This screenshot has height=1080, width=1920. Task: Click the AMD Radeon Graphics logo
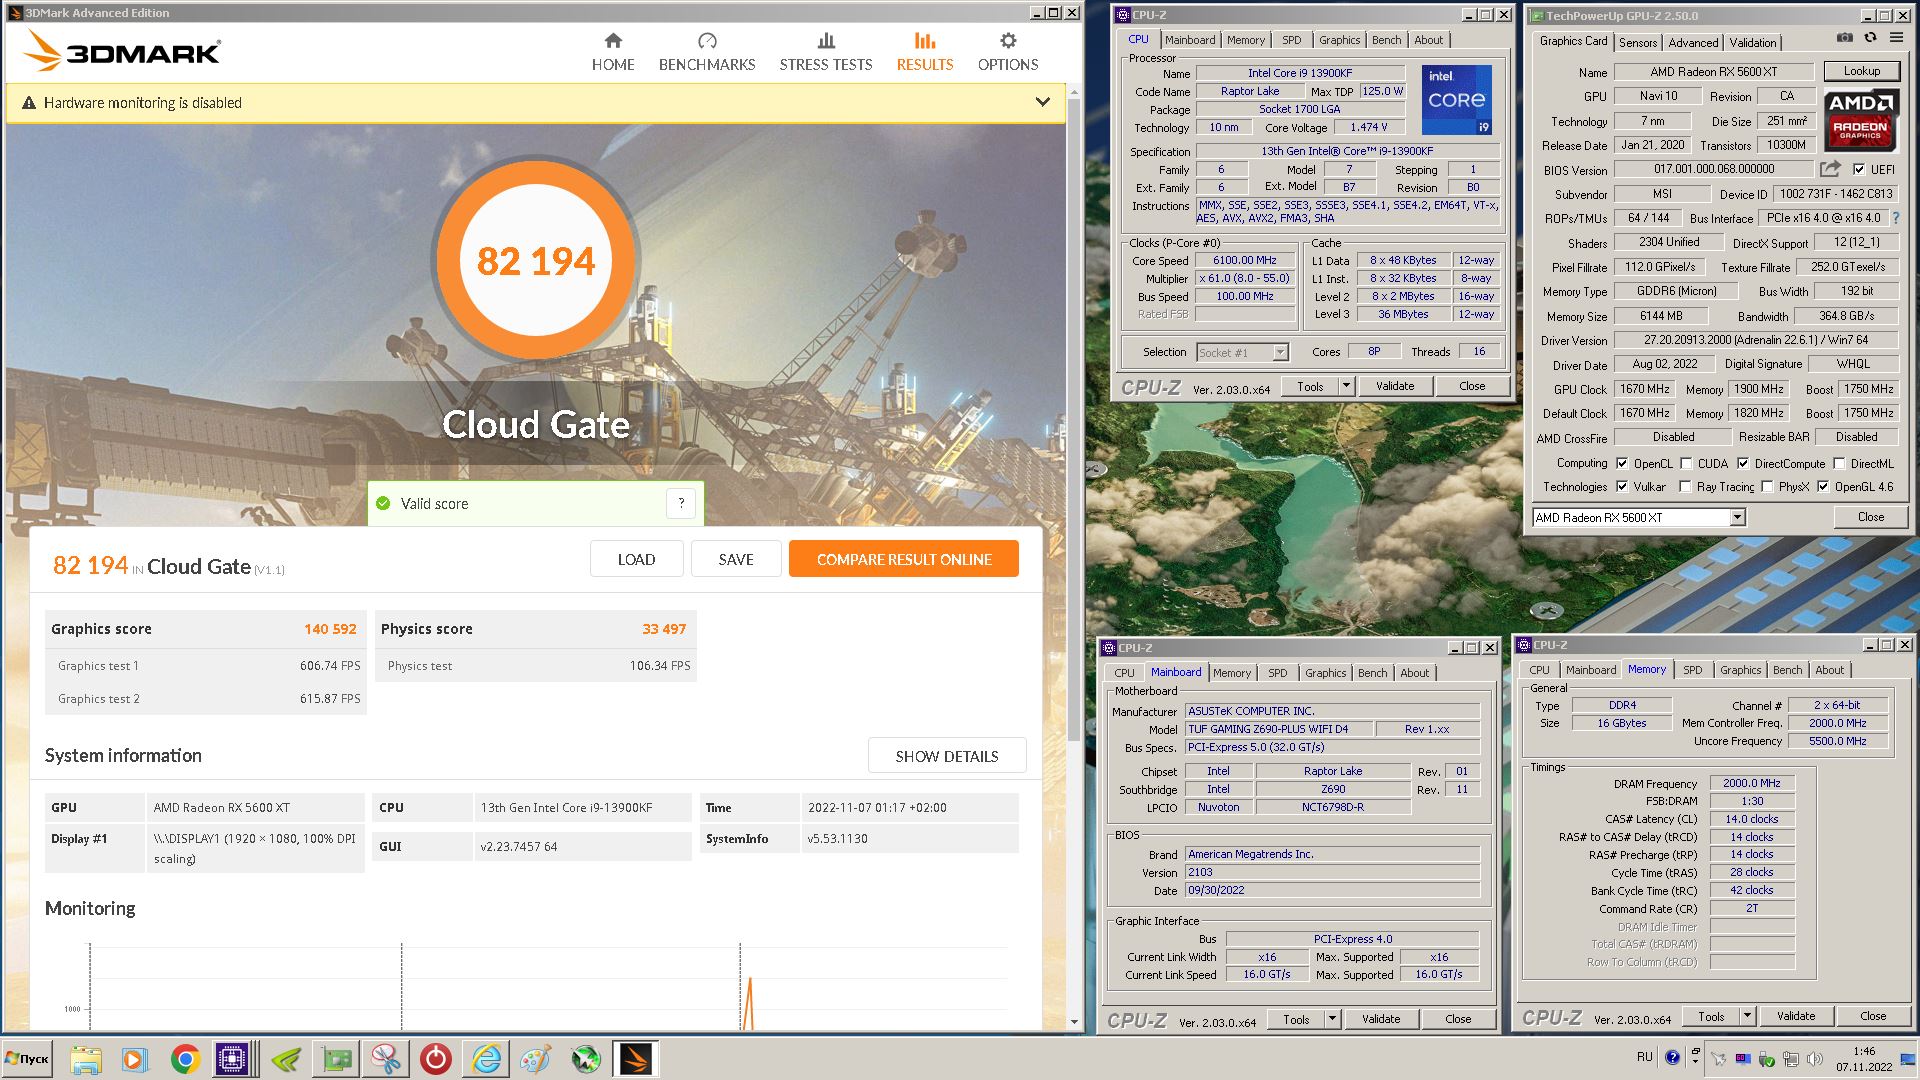[x=1860, y=120]
